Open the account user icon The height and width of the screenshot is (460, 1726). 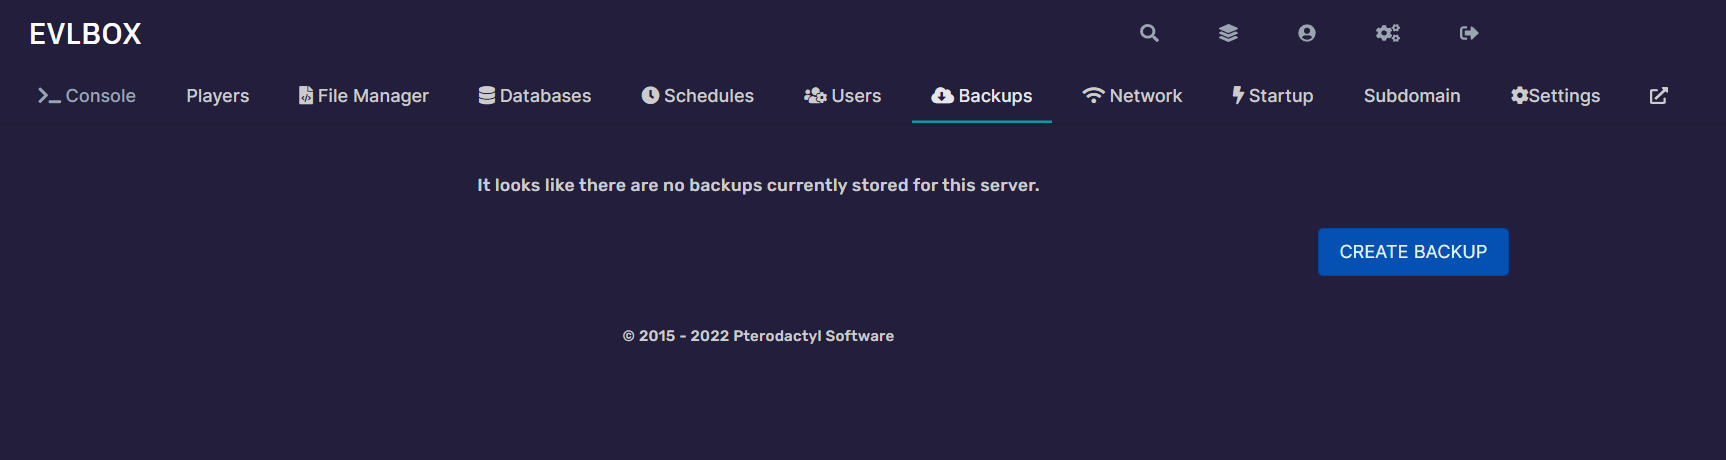[1307, 33]
